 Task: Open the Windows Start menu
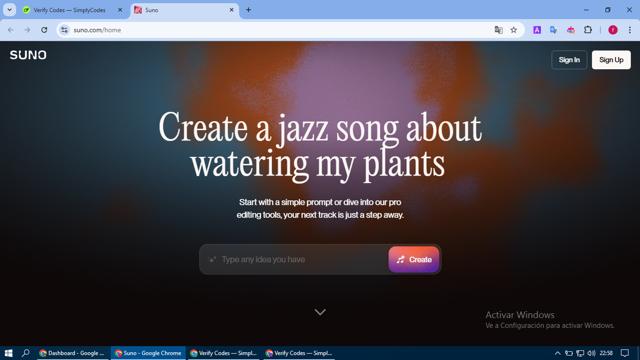(x=8, y=353)
